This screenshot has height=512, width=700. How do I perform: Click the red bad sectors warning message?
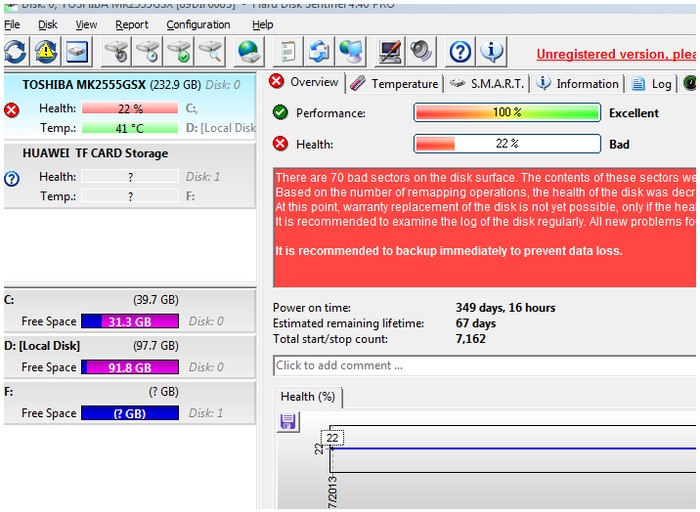click(x=485, y=228)
